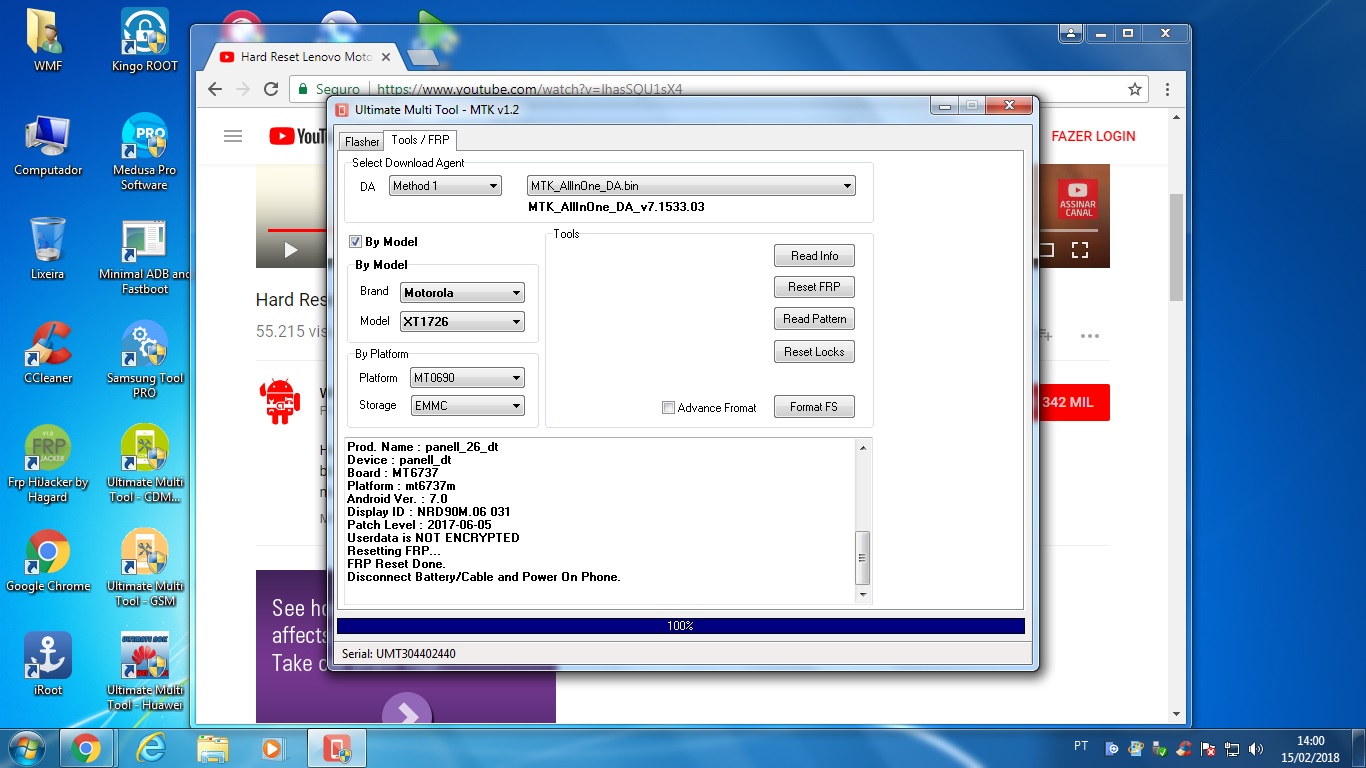Launch Ultimate Multi Tool - GSM shortcut
The width and height of the screenshot is (1366, 768).
pyautogui.click(x=144, y=568)
